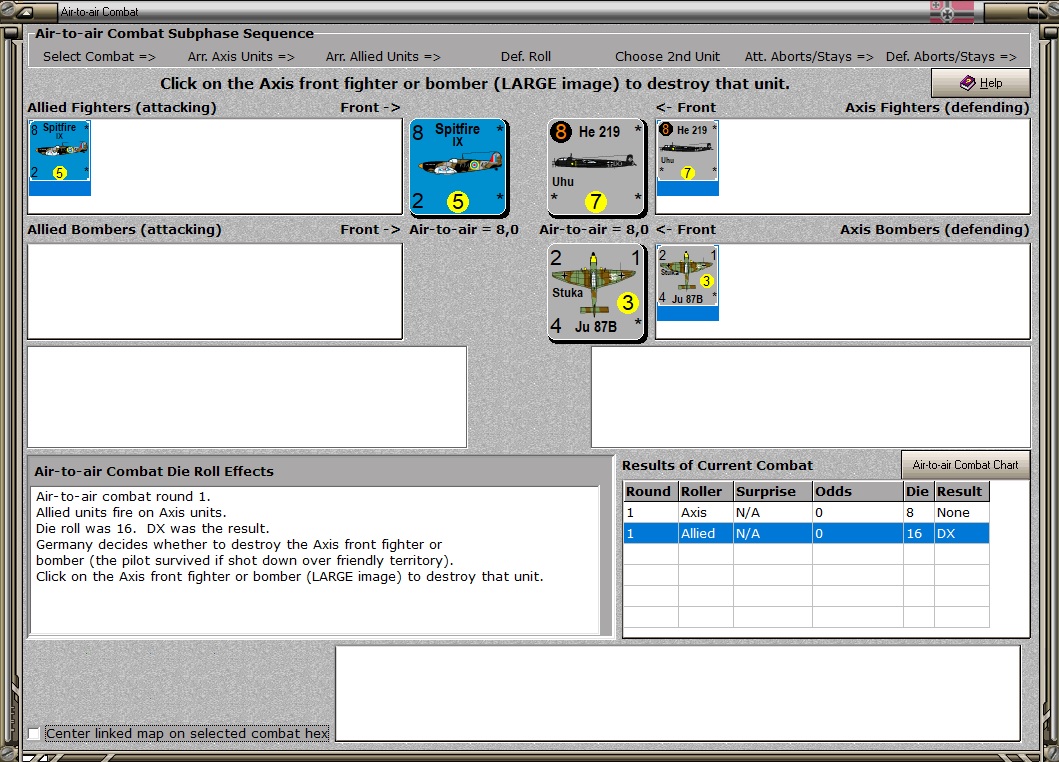Click die value 16 cell
This screenshot has height=762, width=1059.
(919, 534)
